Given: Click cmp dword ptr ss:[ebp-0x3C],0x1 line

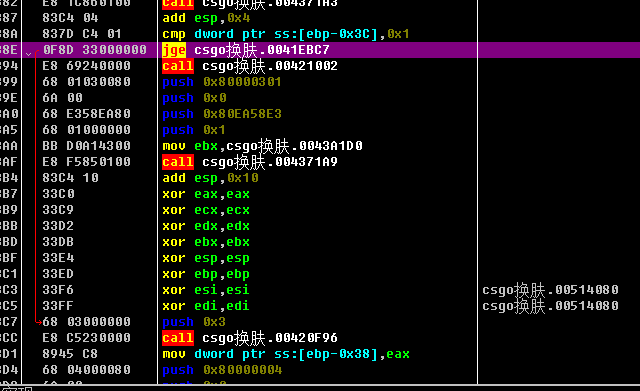Looking at the screenshot, I should pyautogui.click(x=286, y=34).
